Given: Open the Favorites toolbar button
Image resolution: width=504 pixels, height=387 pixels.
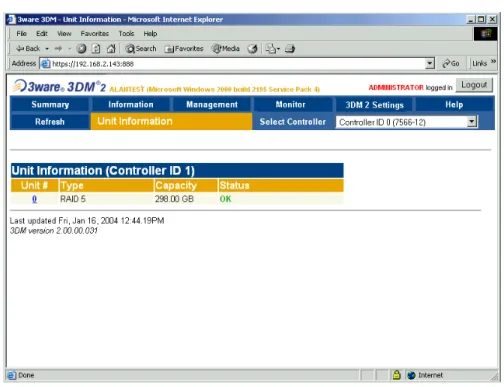Looking at the screenshot, I should tap(184, 49).
